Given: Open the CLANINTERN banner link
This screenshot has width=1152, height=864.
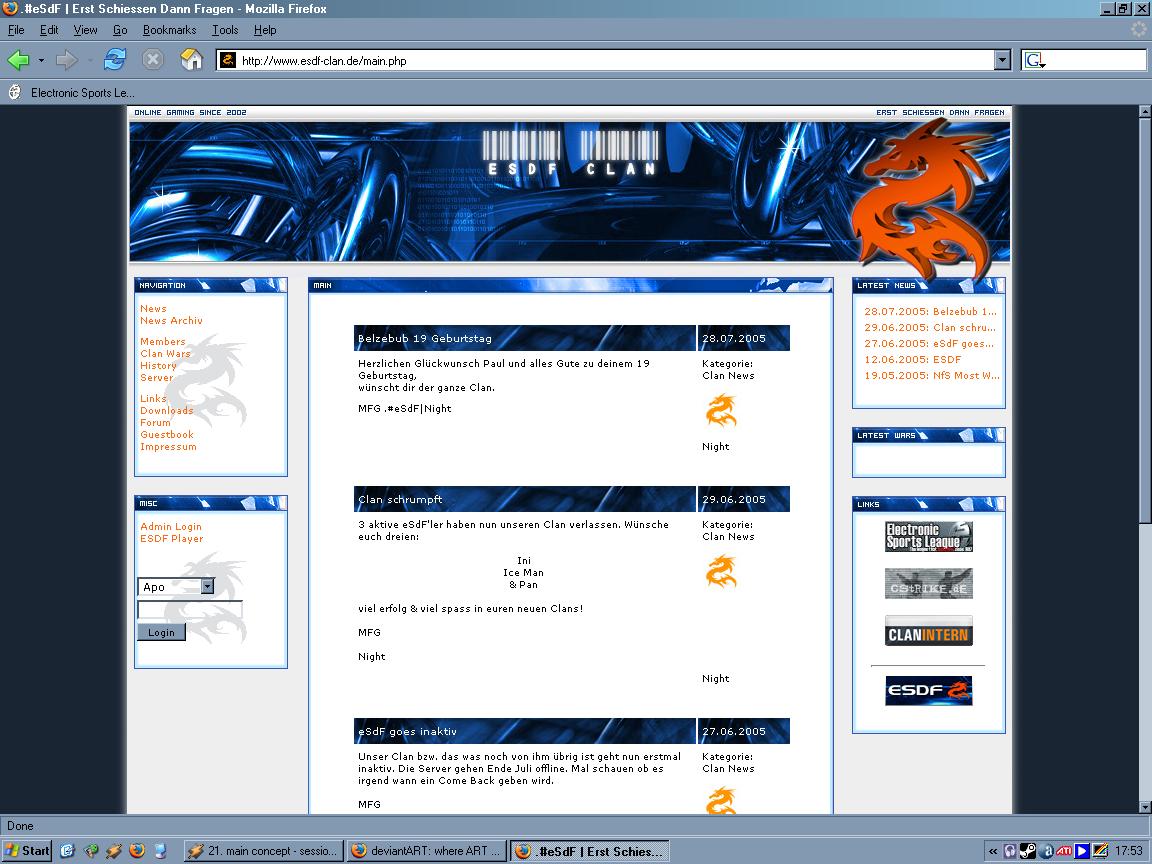Looking at the screenshot, I should point(928,631).
